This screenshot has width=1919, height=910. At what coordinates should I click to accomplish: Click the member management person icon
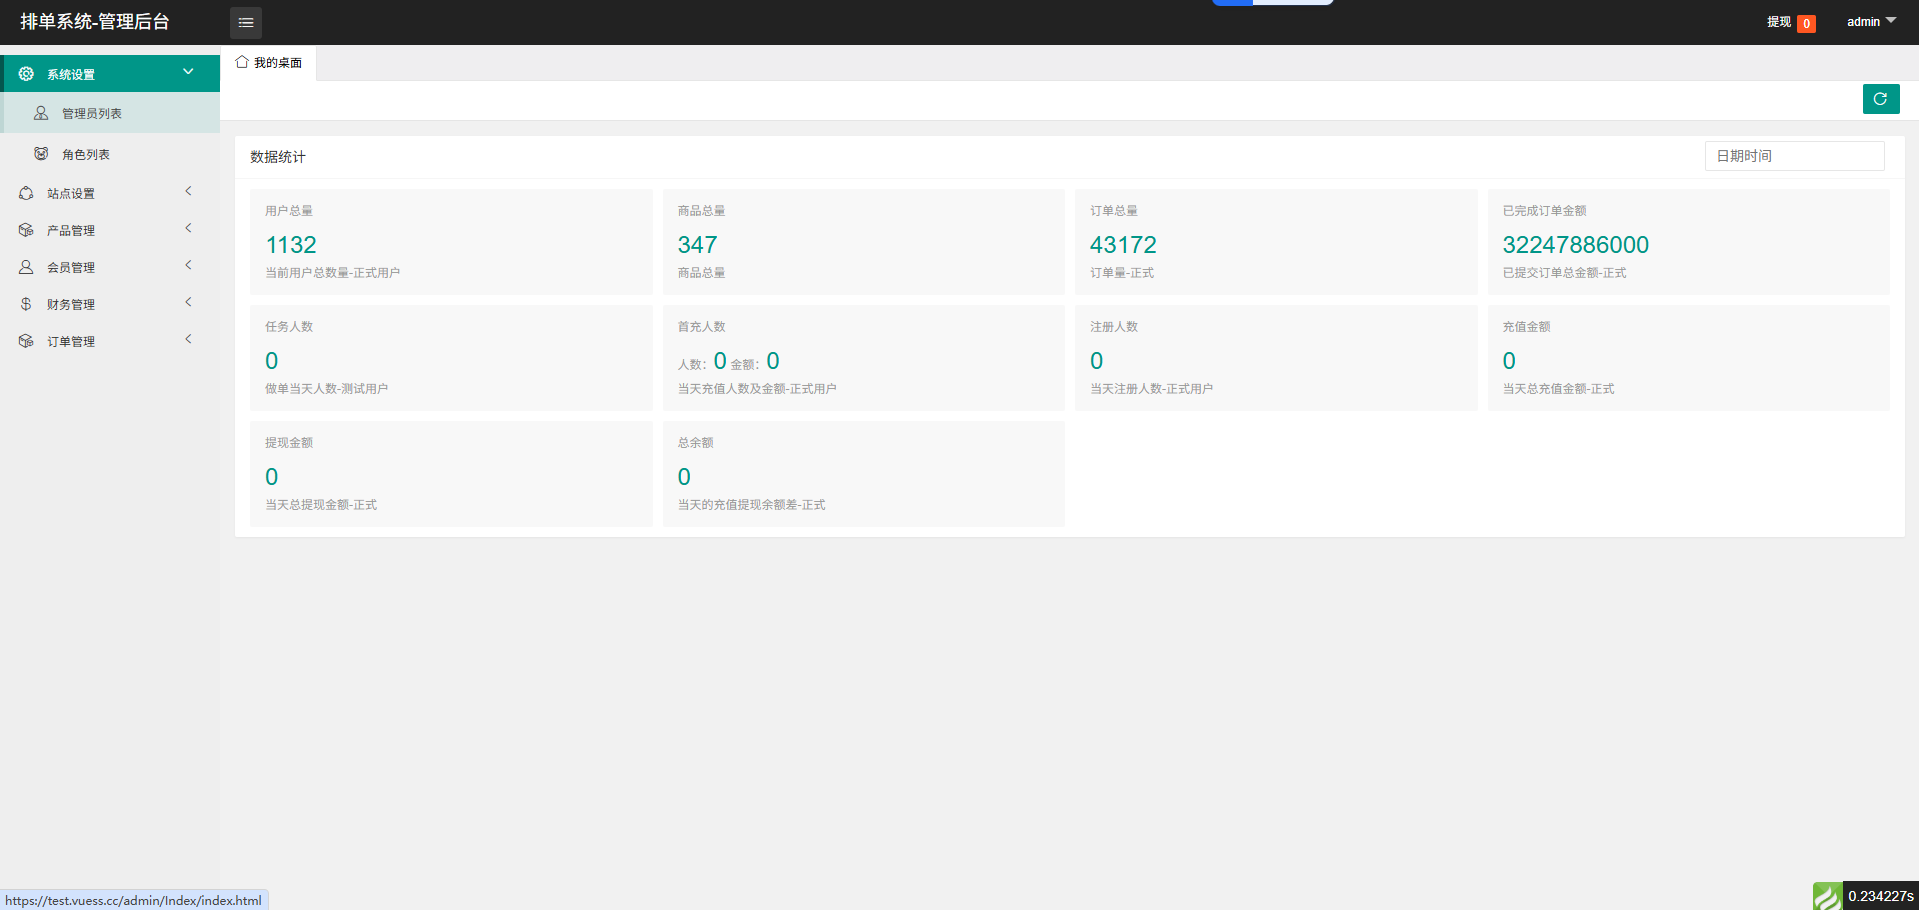[26, 267]
